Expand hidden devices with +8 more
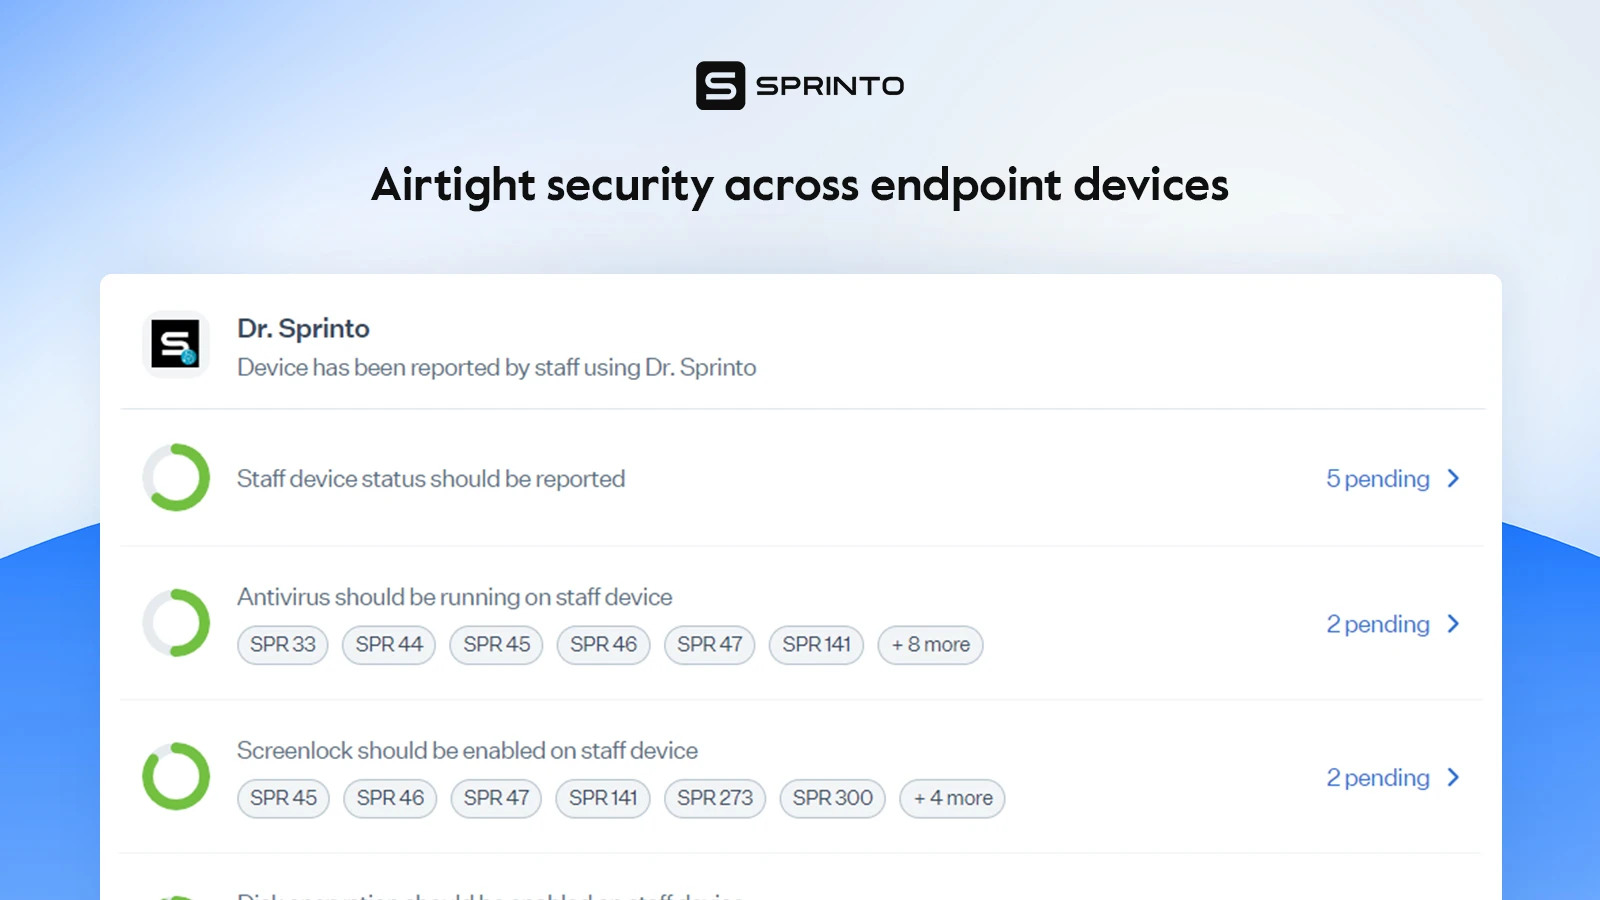This screenshot has width=1600, height=900. (930, 645)
